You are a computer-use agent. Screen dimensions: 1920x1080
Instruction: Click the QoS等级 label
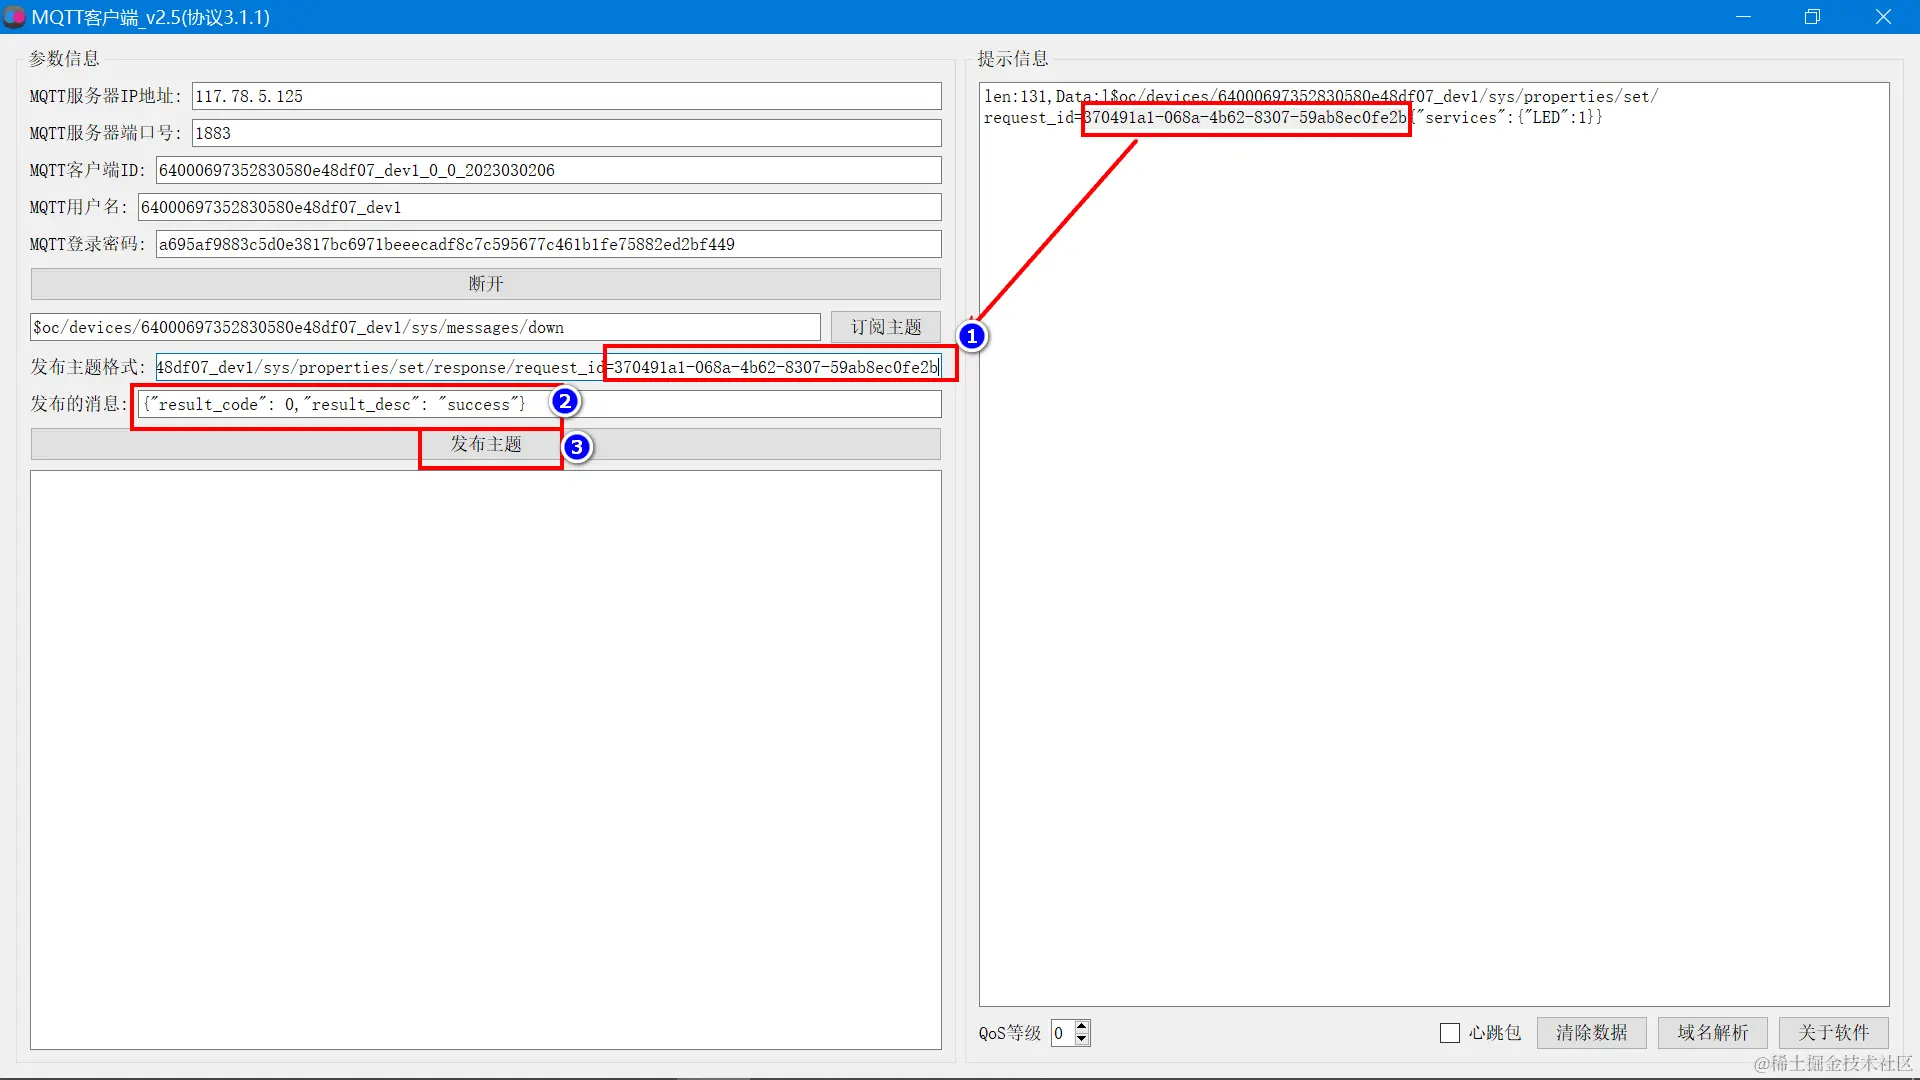pyautogui.click(x=1010, y=1033)
